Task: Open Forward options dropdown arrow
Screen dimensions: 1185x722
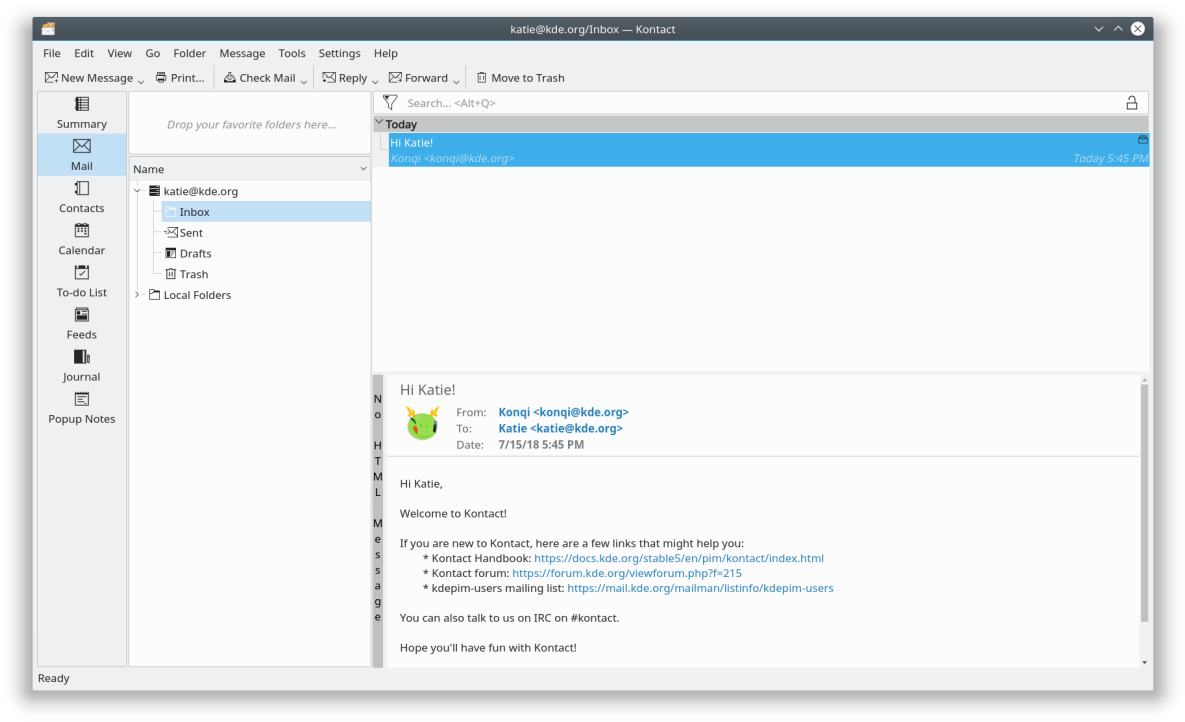Action: (x=456, y=81)
